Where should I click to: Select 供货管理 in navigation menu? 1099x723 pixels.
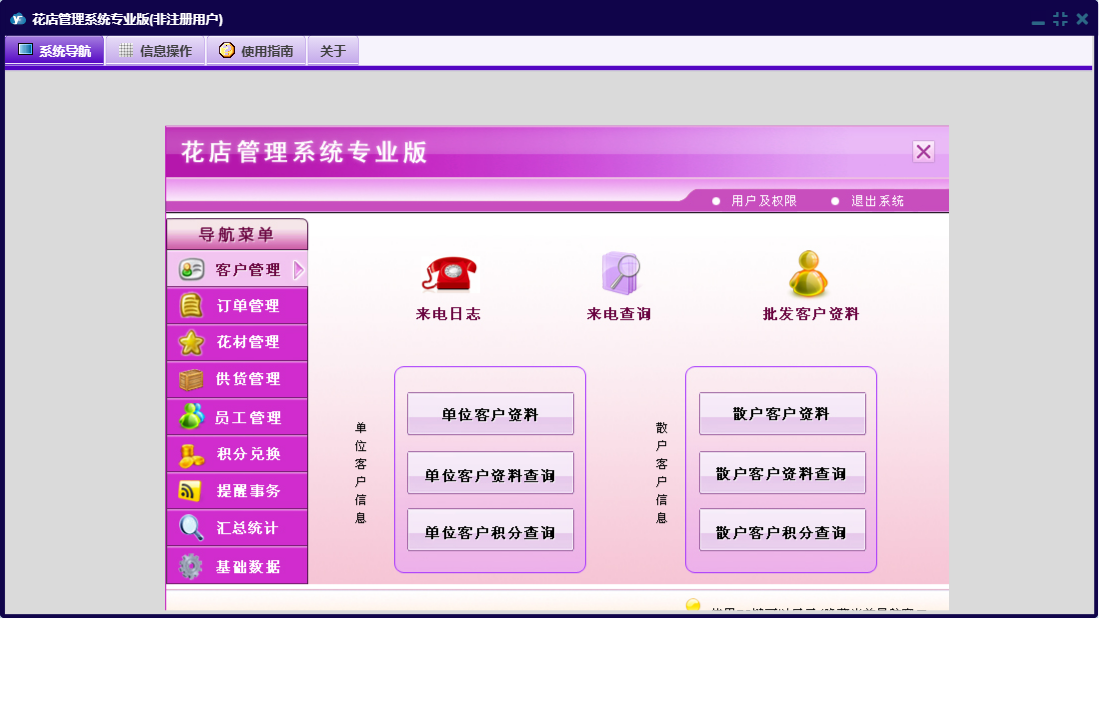237,380
